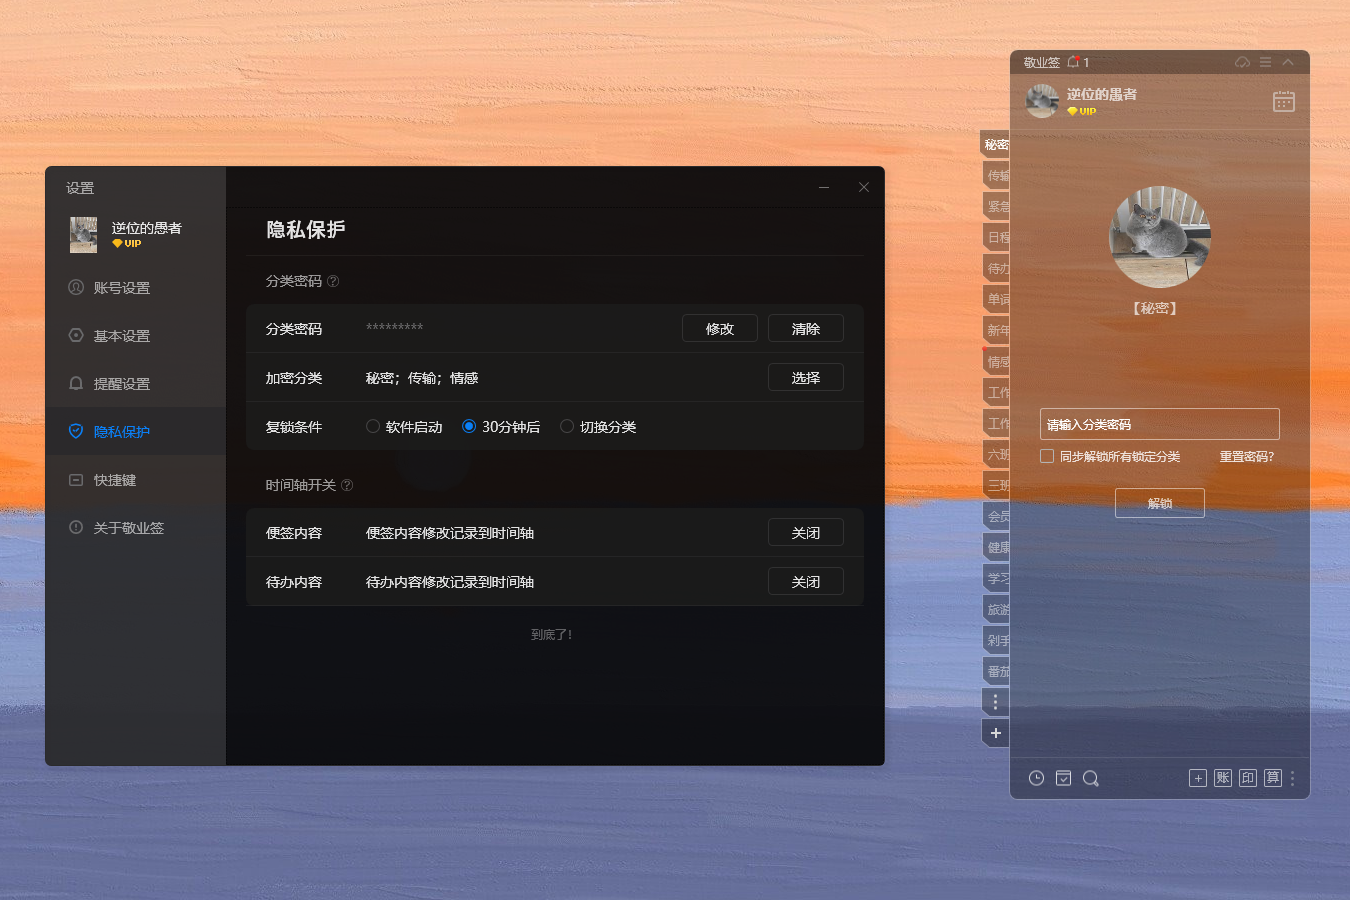Open 账号设置 in settings sidebar

click(121, 288)
